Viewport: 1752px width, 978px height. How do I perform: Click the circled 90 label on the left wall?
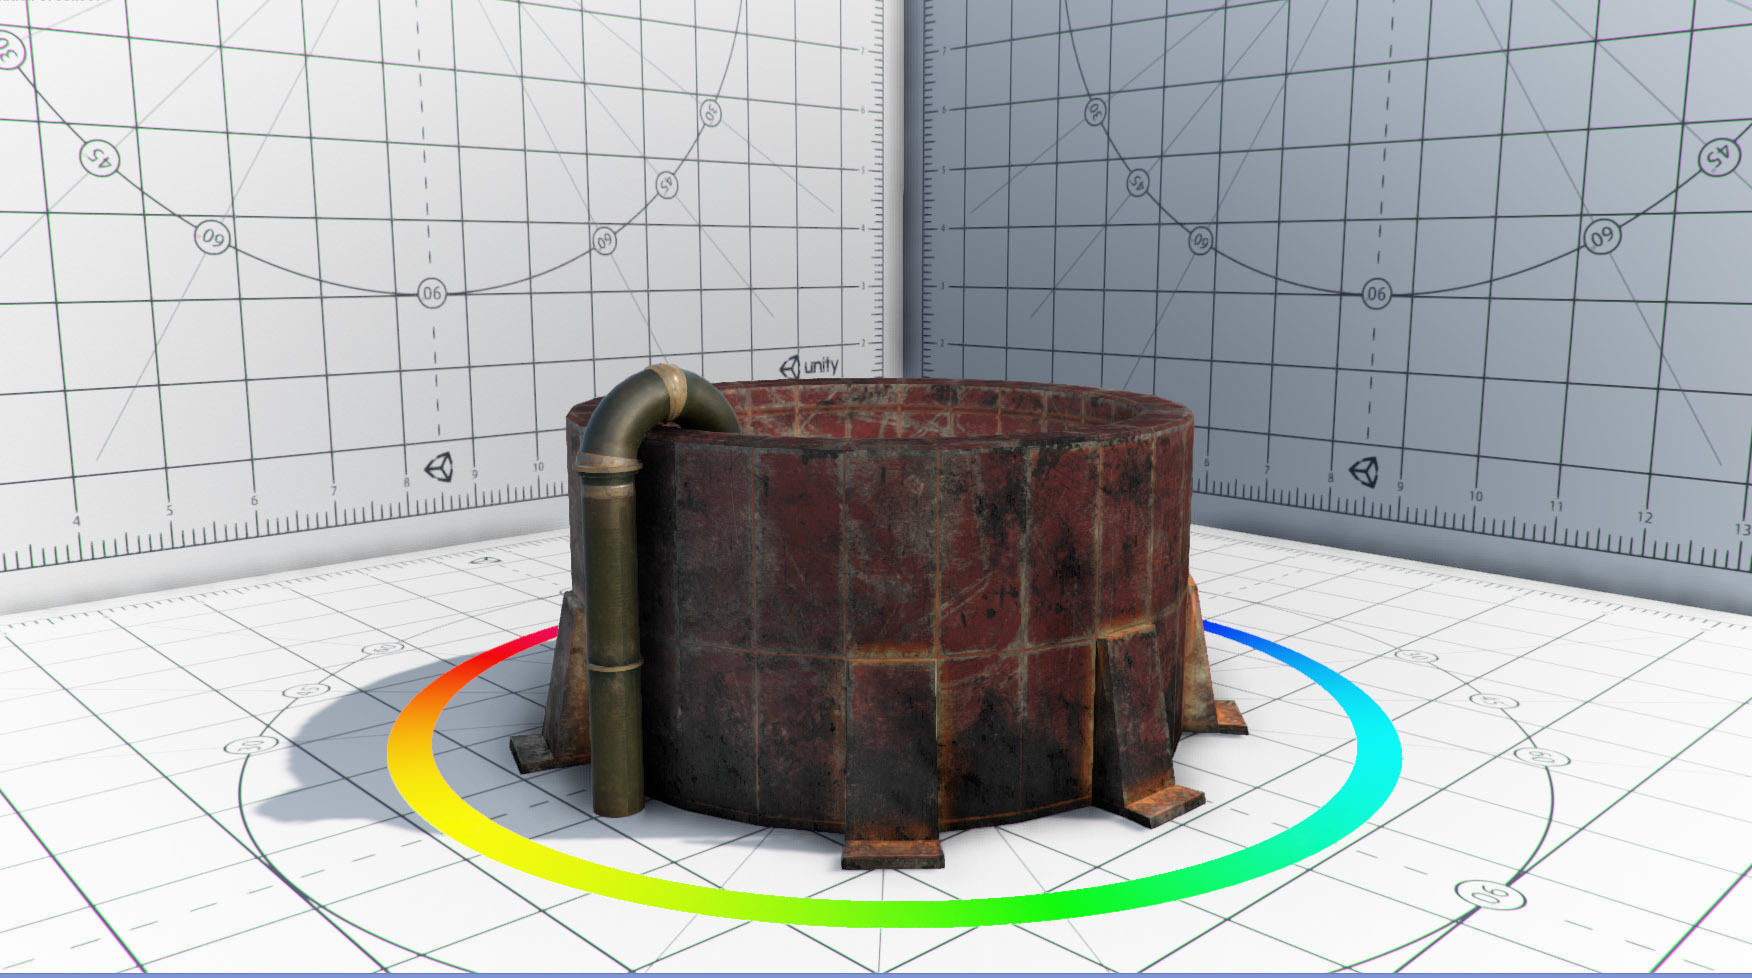click(431, 293)
